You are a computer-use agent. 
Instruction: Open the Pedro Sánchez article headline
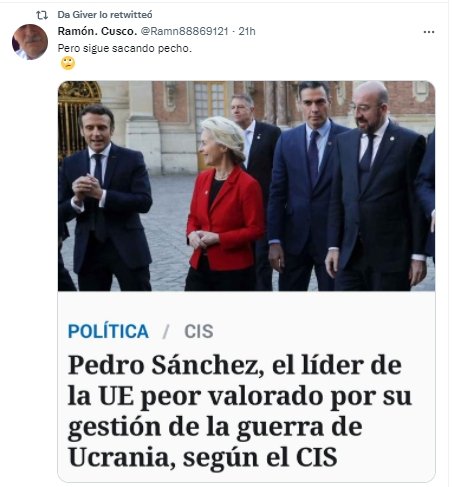pyautogui.click(x=239, y=411)
